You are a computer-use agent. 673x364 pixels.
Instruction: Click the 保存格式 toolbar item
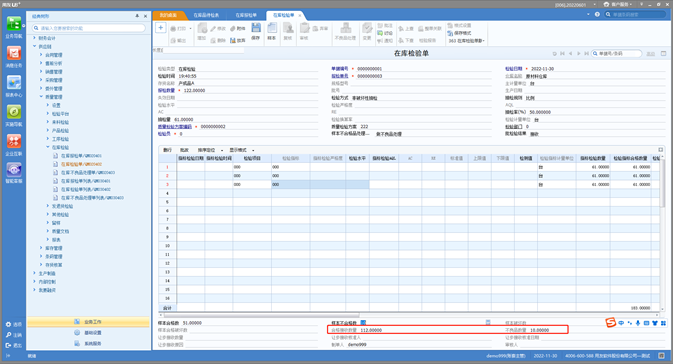click(x=459, y=33)
